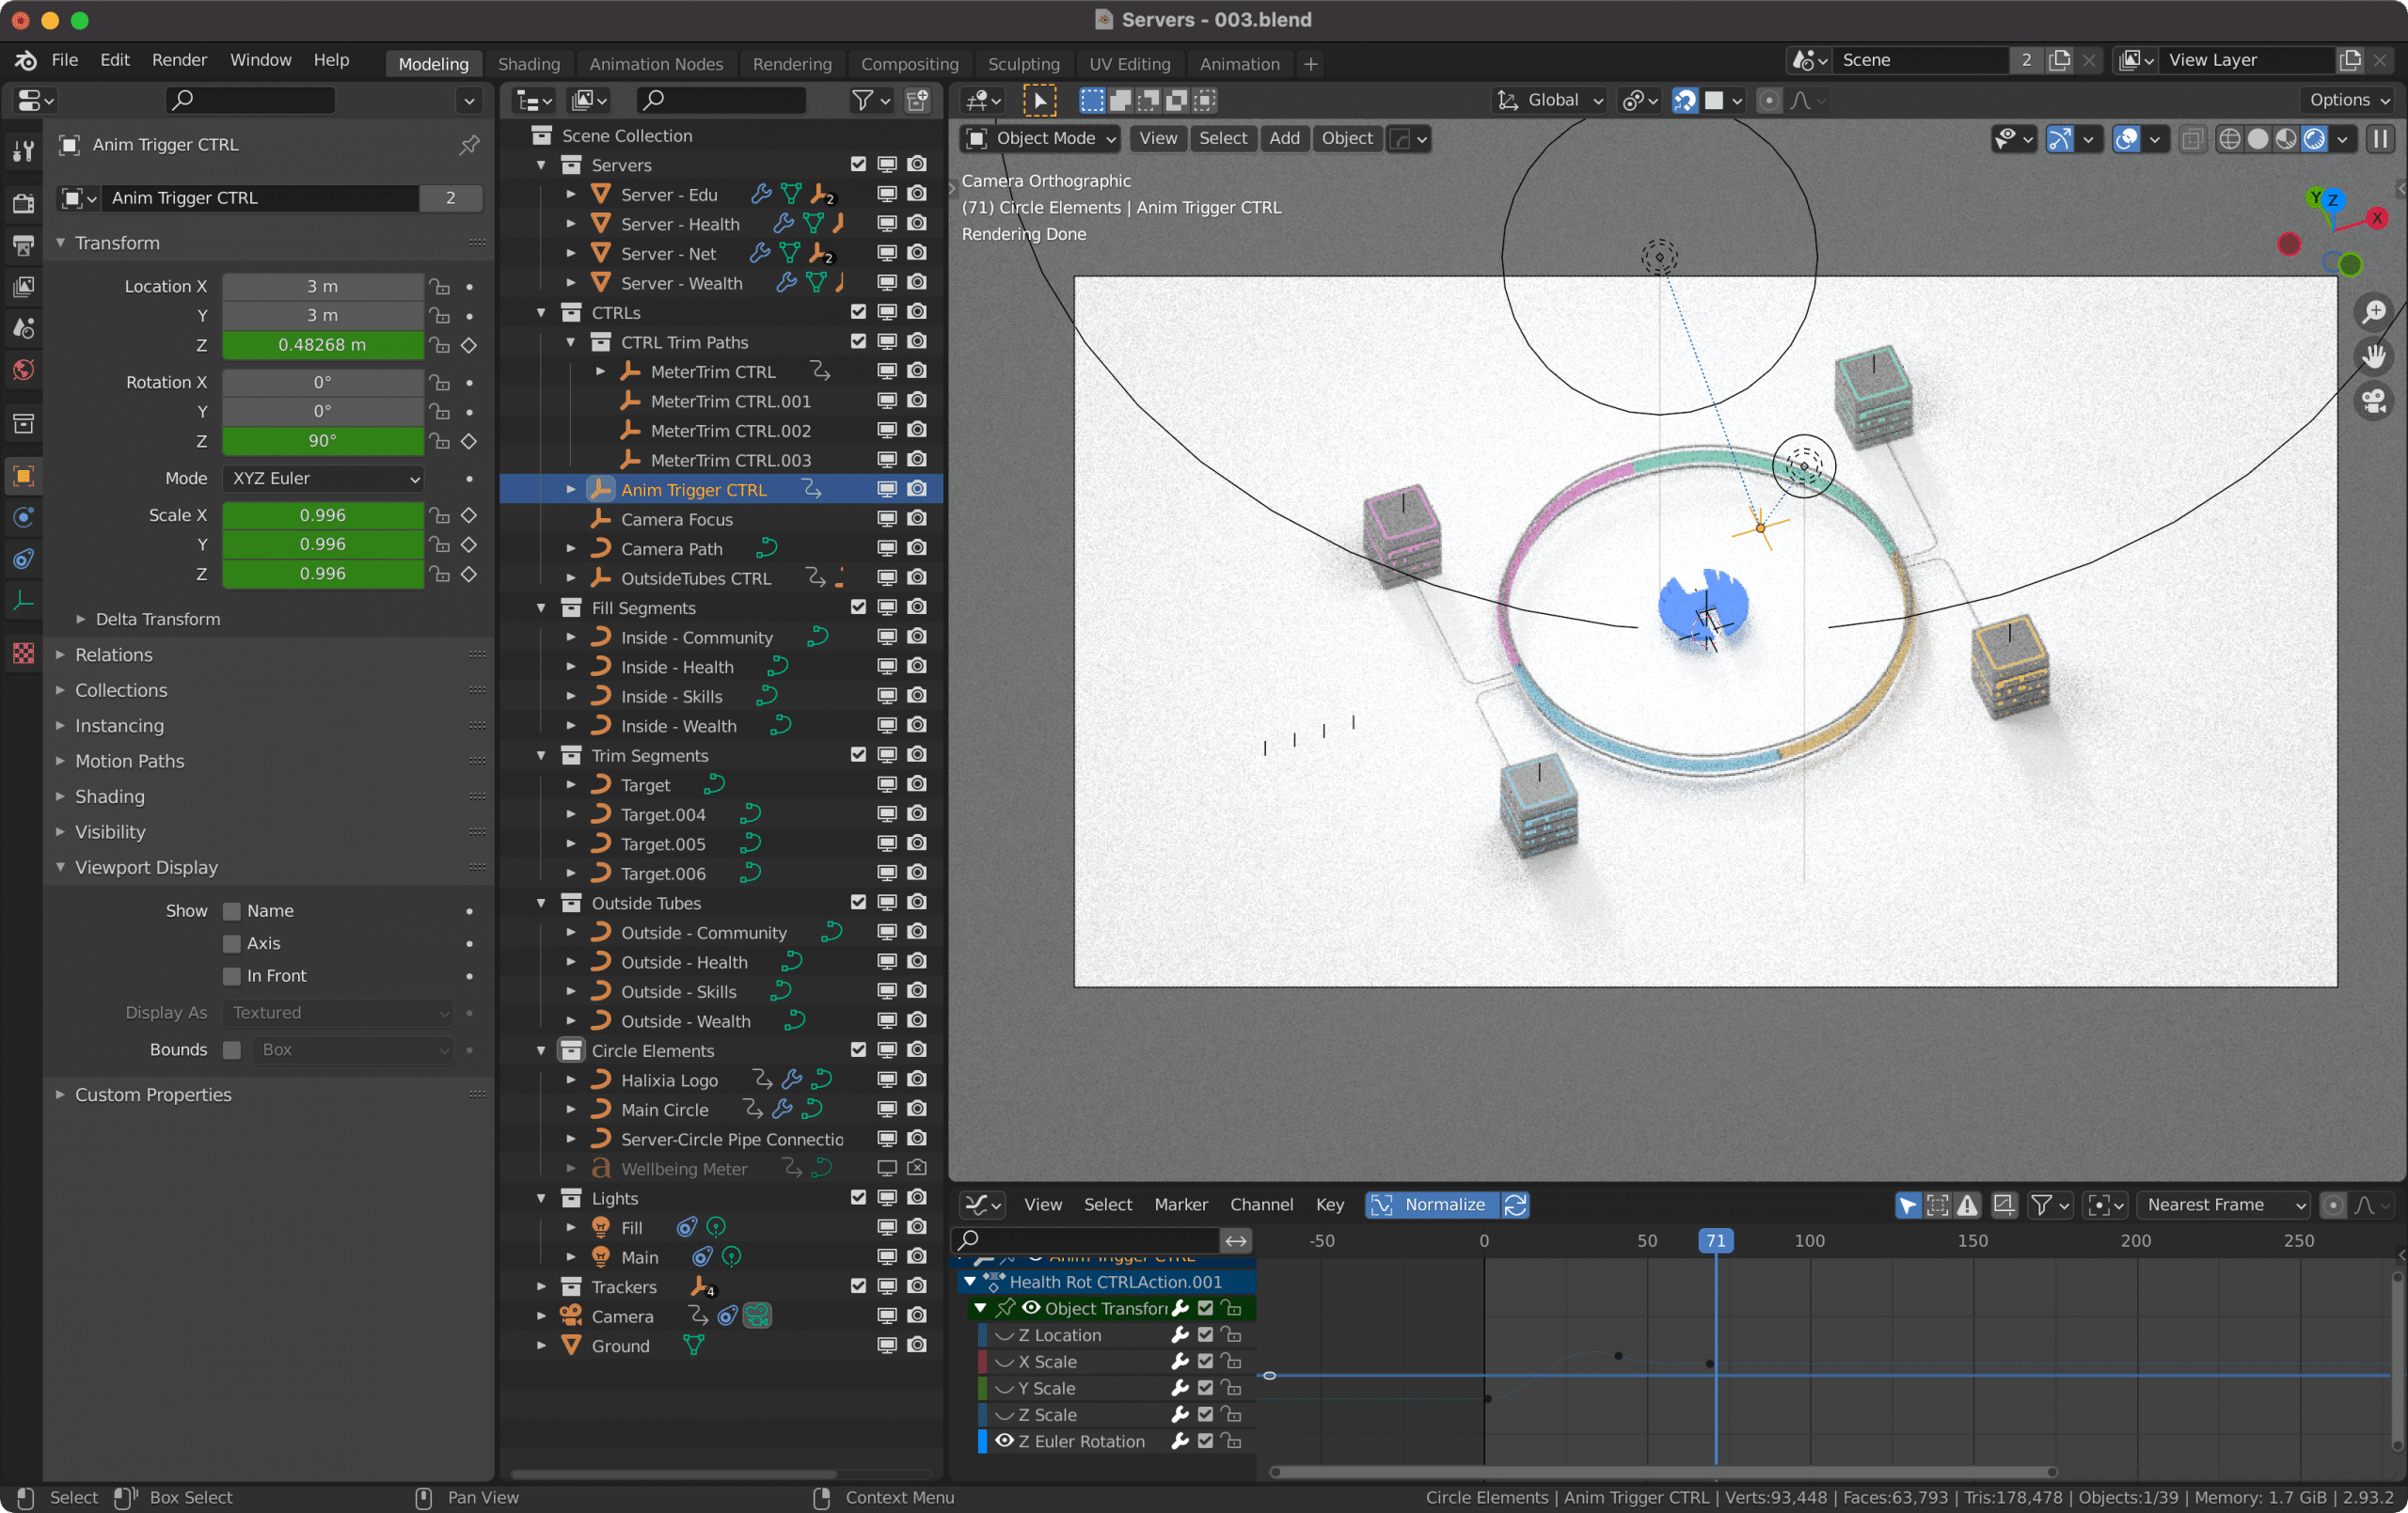Select the rendered viewport shading sphere

point(2314,139)
